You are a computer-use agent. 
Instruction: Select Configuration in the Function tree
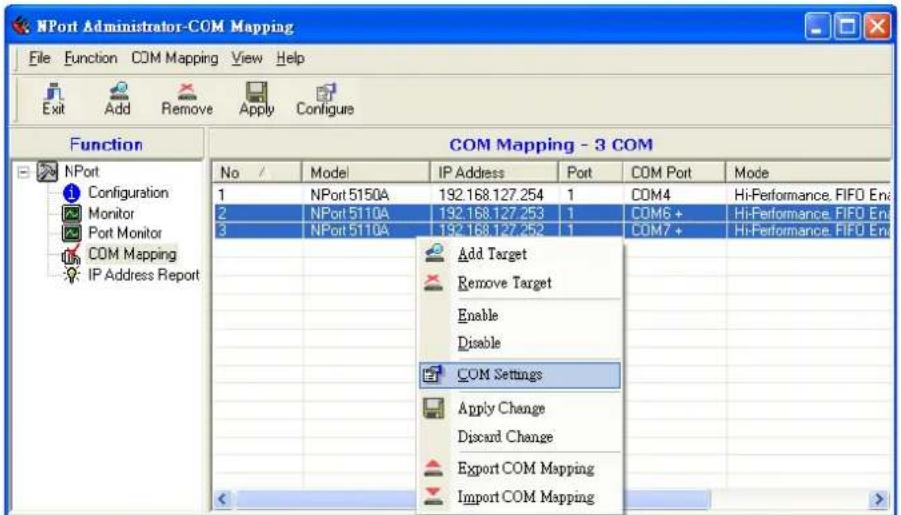pos(128,193)
